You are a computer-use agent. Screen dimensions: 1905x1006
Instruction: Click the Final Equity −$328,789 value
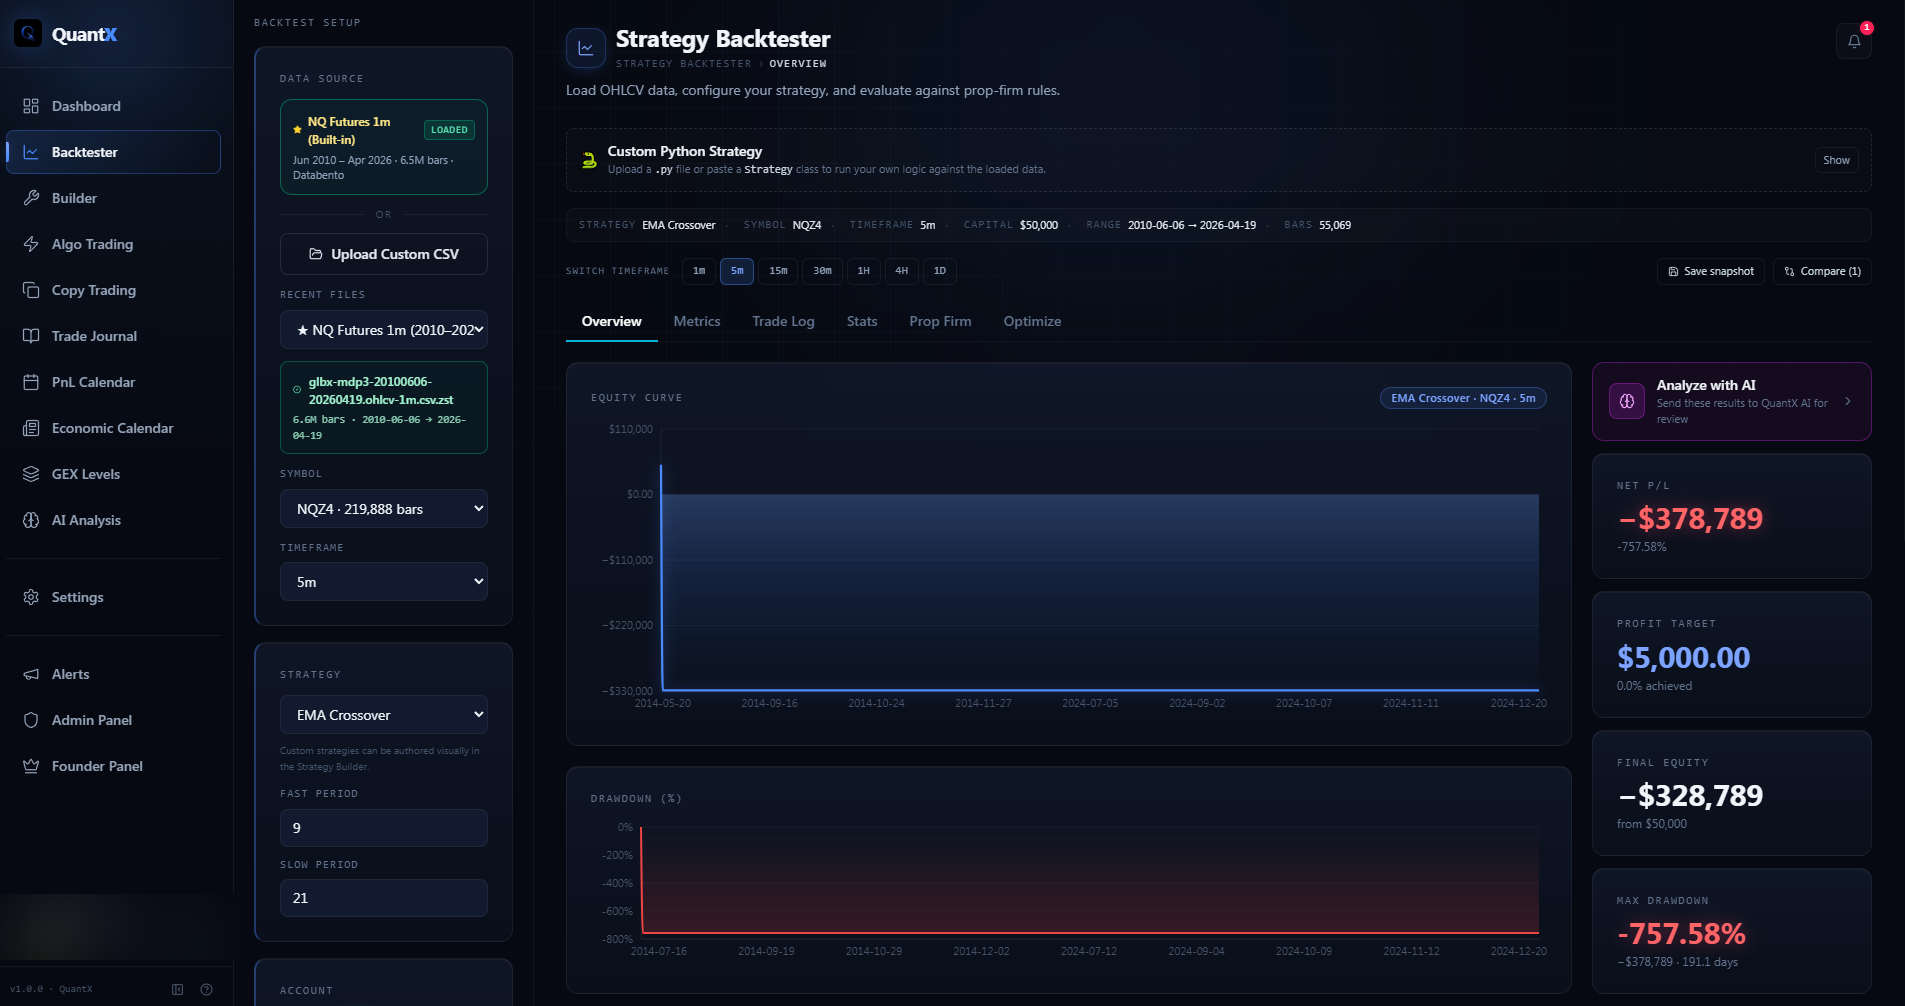[x=1690, y=796]
